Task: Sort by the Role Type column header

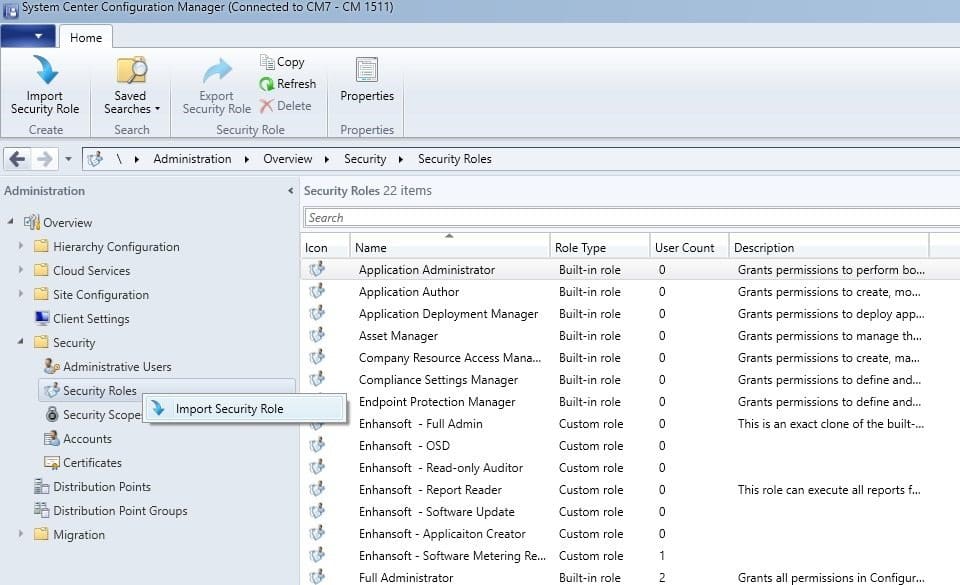Action: (x=600, y=246)
